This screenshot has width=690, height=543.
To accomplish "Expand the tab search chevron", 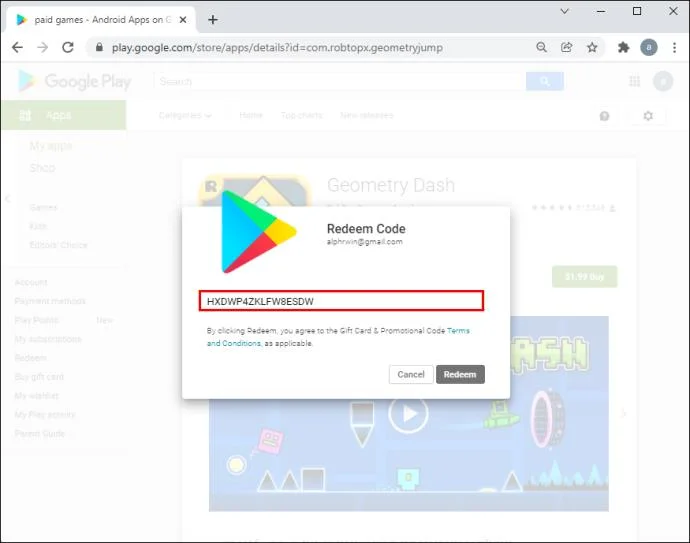I will pos(565,11).
